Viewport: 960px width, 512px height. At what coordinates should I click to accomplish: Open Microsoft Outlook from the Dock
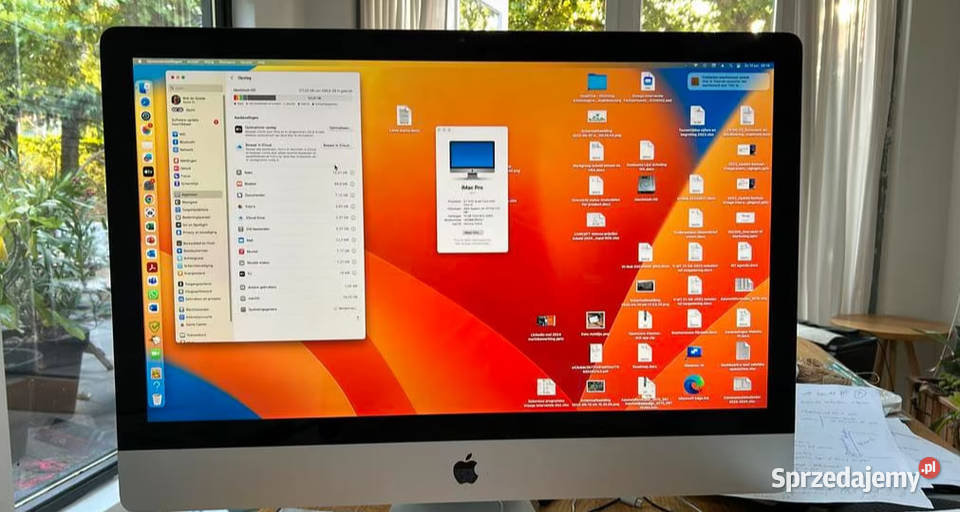[152, 254]
